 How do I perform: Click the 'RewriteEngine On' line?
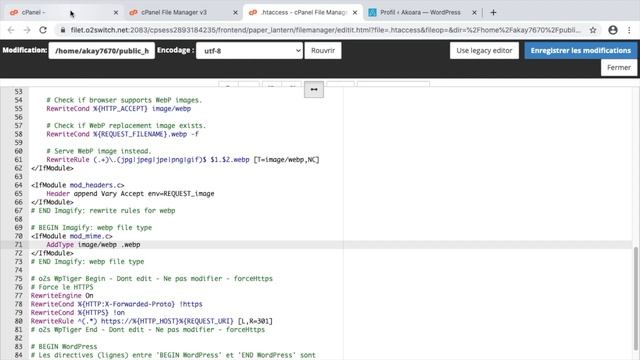pyautogui.click(x=62, y=296)
